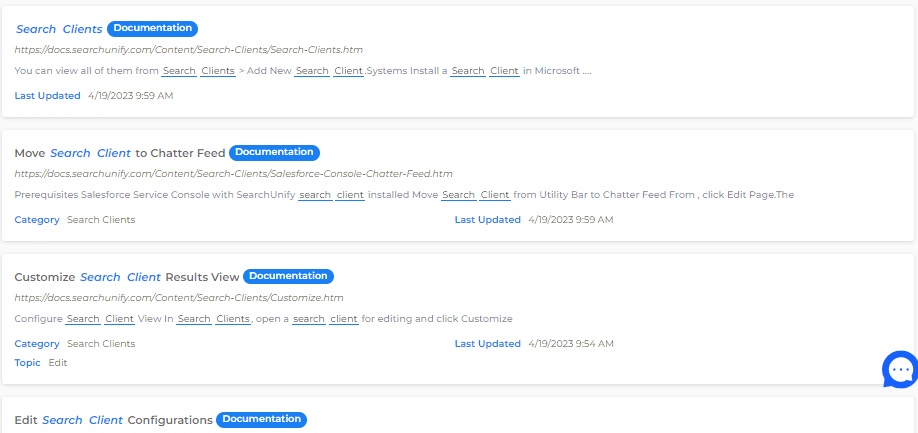The image size is (918, 433).
Task: Open "Move Search Client to Chatter Feed" result
Action: point(119,153)
